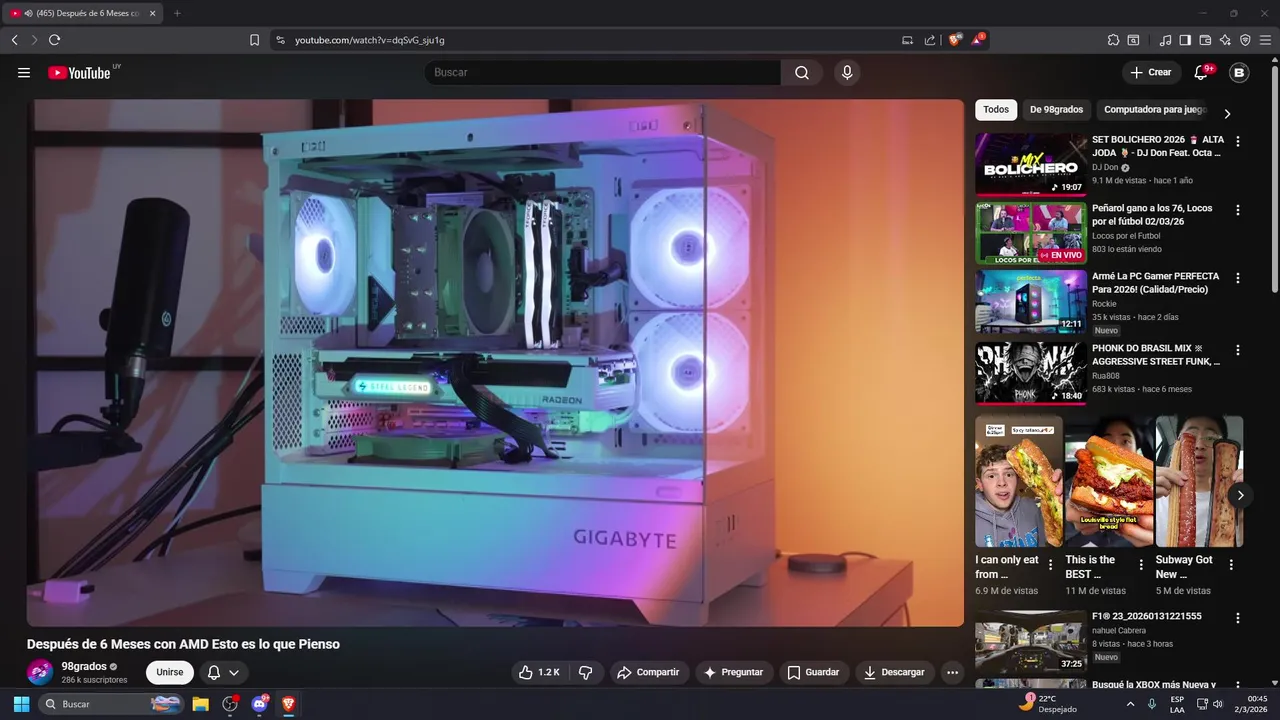
Task: Open Peñarol EN VIVO stream thumbnail
Action: coord(1031,233)
